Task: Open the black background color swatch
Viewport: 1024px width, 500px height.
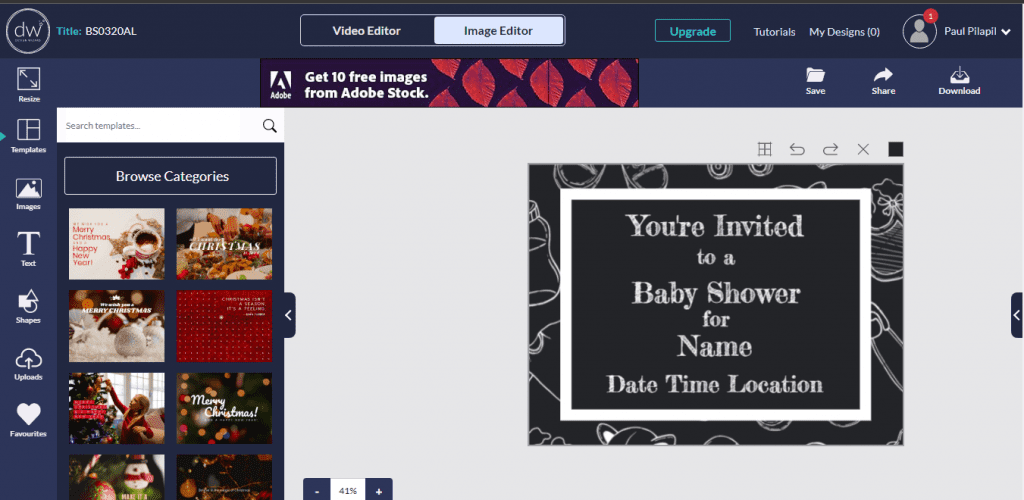Action: (895, 149)
